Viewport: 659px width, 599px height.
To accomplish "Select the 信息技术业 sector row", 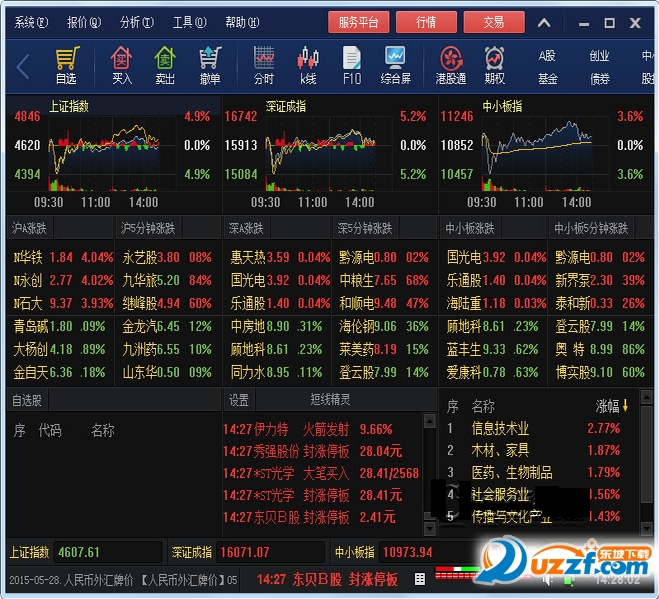I will (534, 428).
